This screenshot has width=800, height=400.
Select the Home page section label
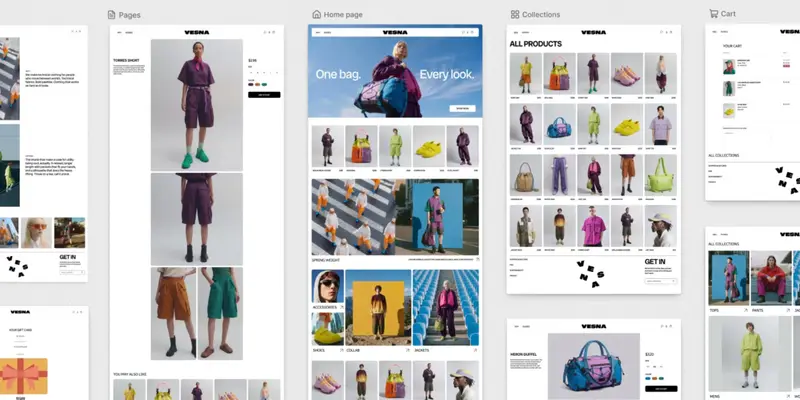[x=343, y=15]
